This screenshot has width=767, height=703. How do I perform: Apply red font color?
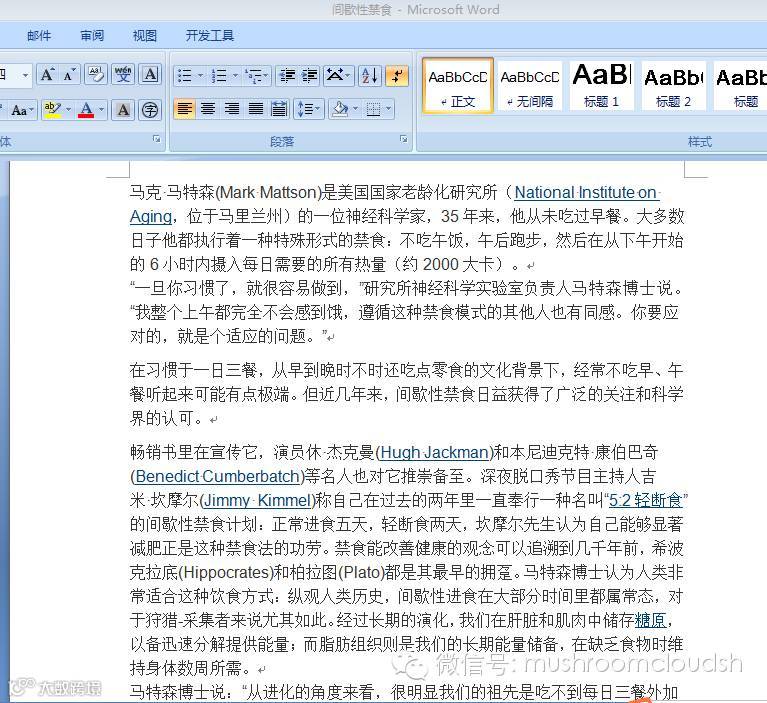86,110
